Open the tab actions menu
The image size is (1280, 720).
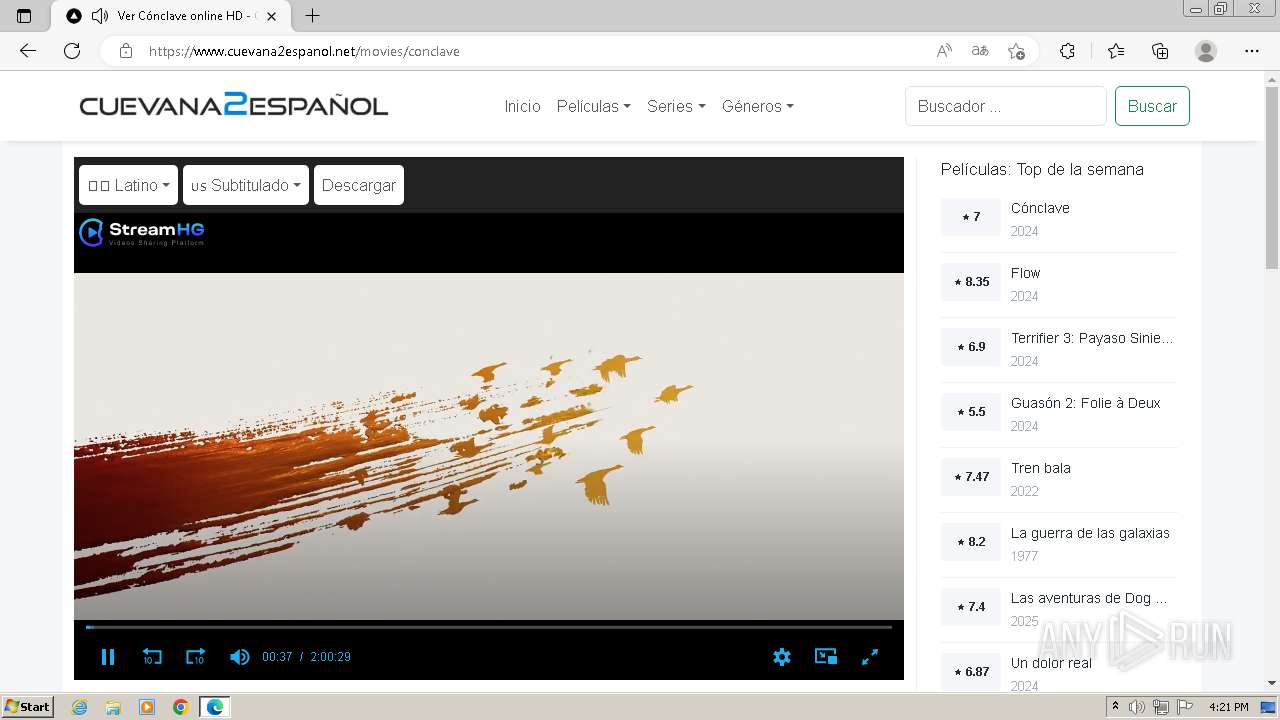(x=24, y=16)
